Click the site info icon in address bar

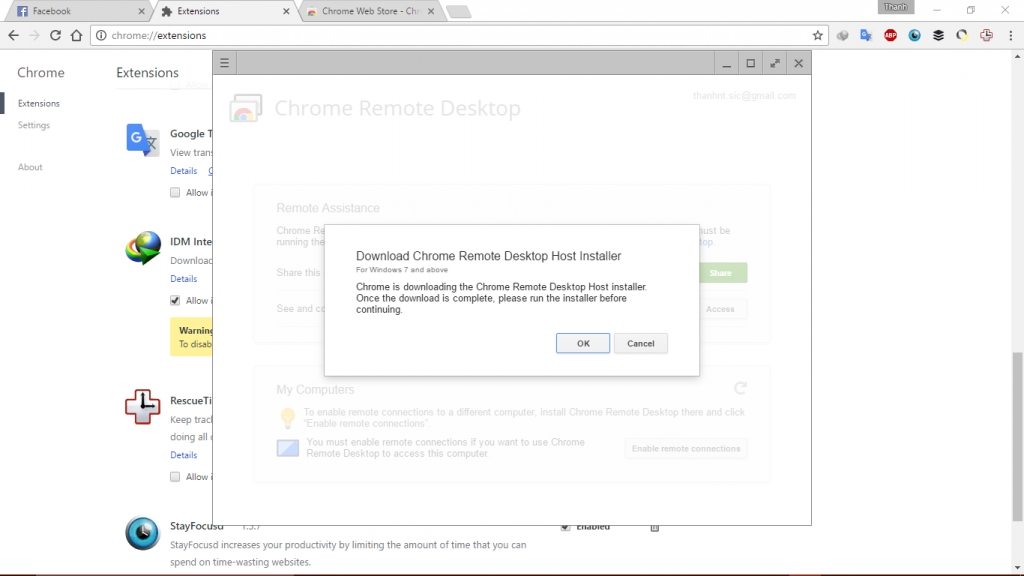tap(101, 35)
